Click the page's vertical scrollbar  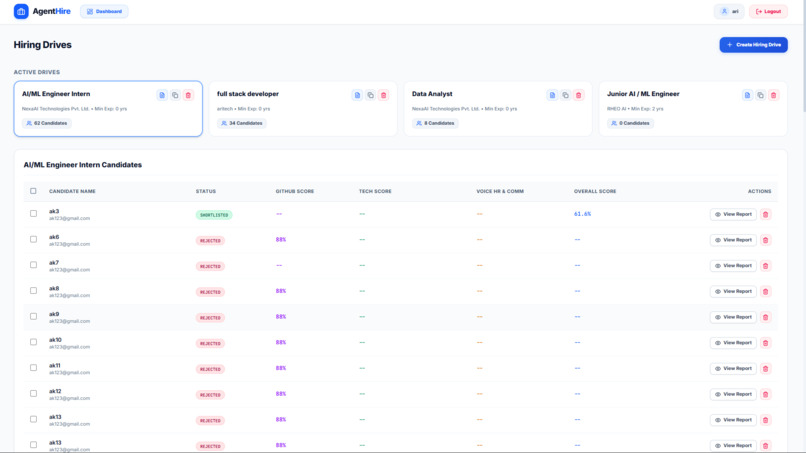pyautogui.click(x=803, y=57)
